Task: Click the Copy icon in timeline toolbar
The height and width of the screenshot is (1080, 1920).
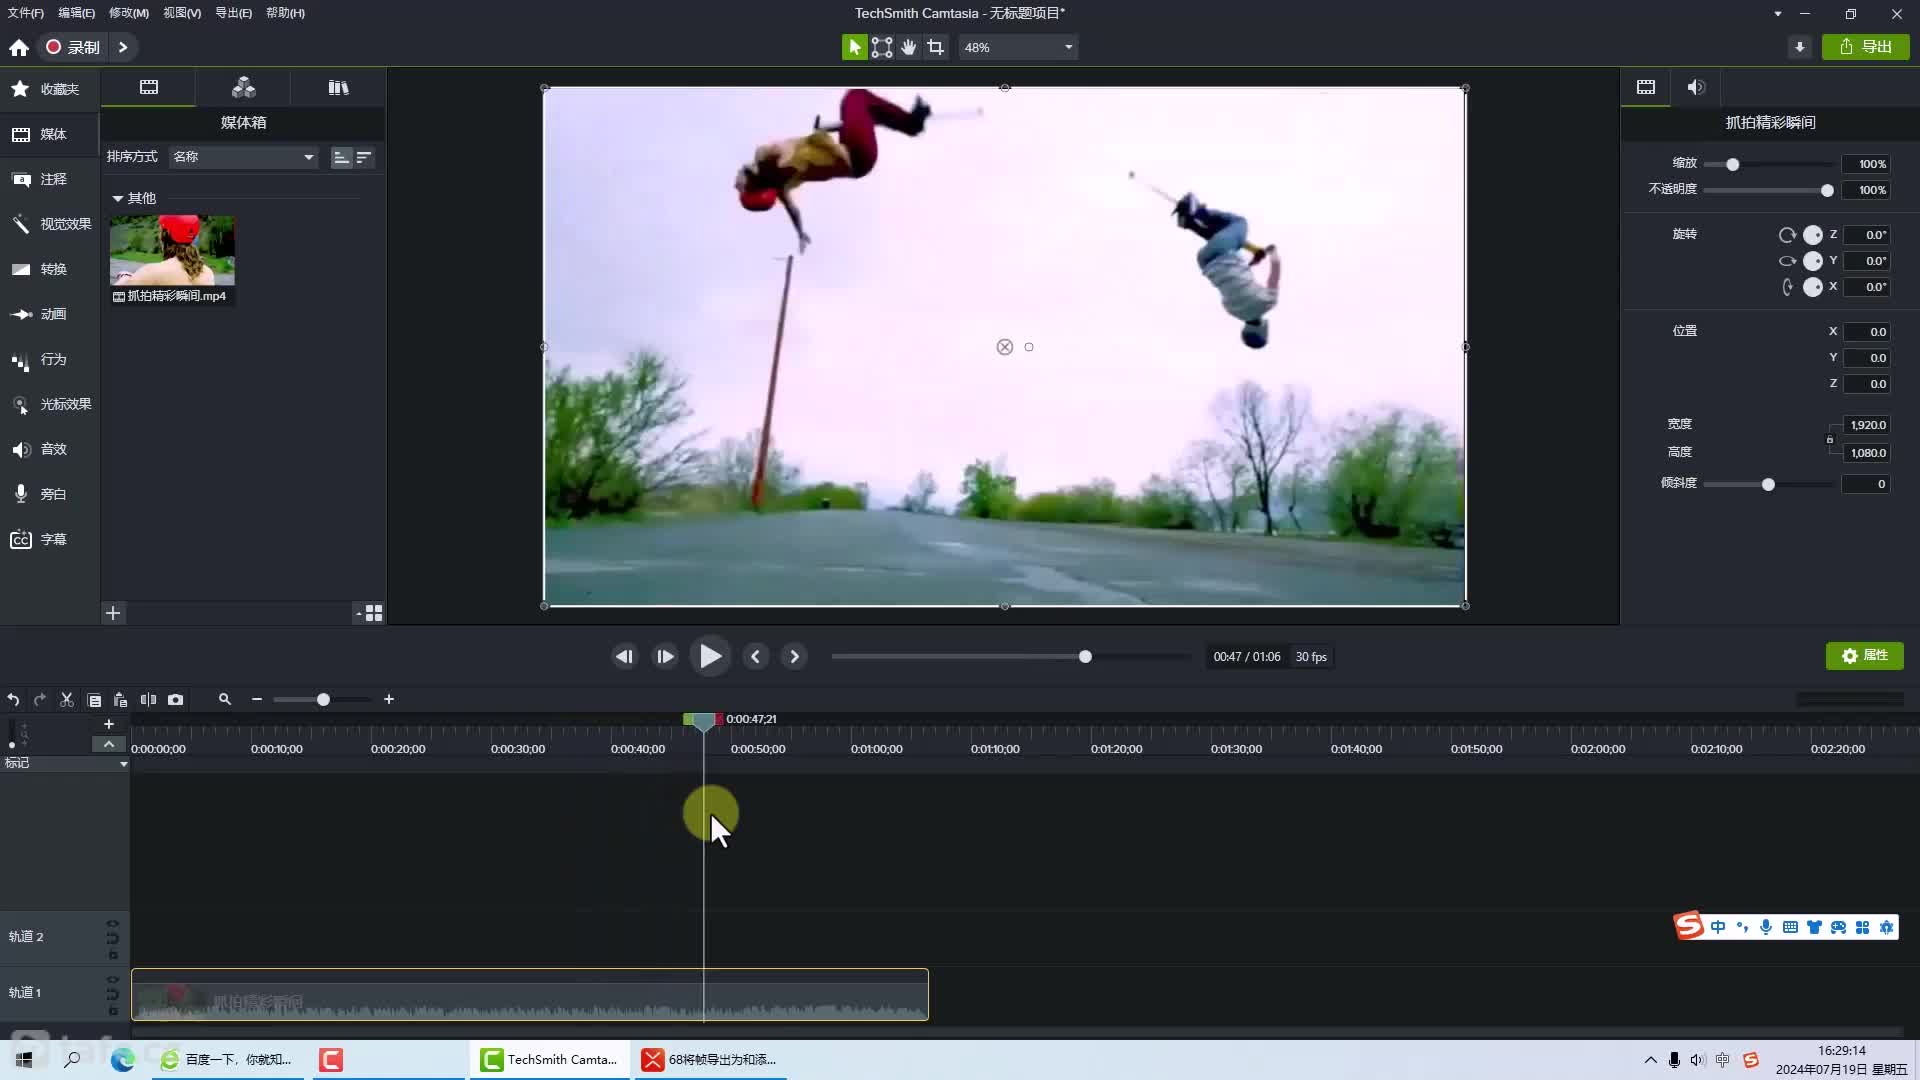Action: click(94, 700)
